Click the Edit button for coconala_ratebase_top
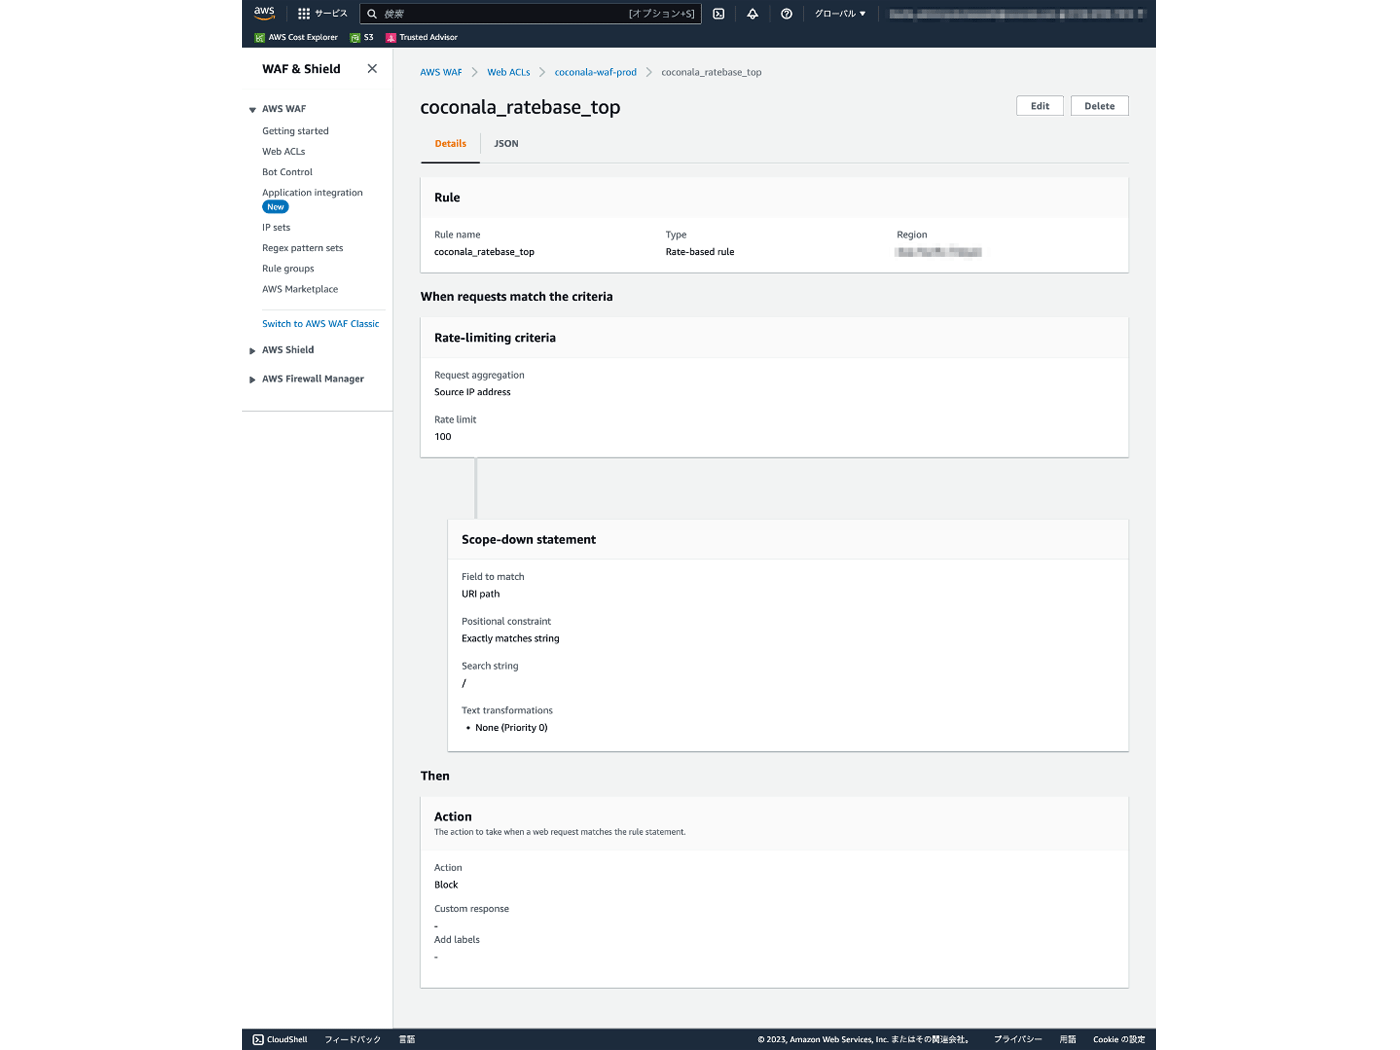Image resolution: width=1400 pixels, height=1050 pixels. tap(1039, 105)
